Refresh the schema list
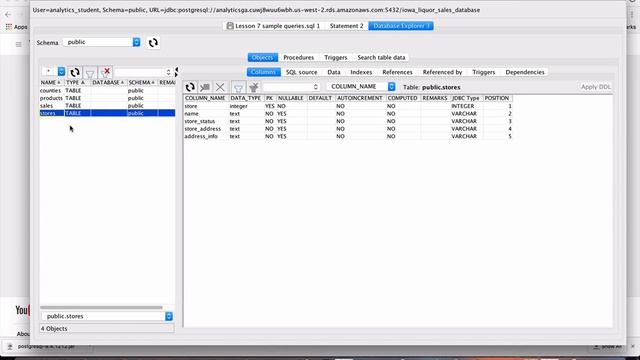Viewport: 640px width, 360px height. pos(153,42)
